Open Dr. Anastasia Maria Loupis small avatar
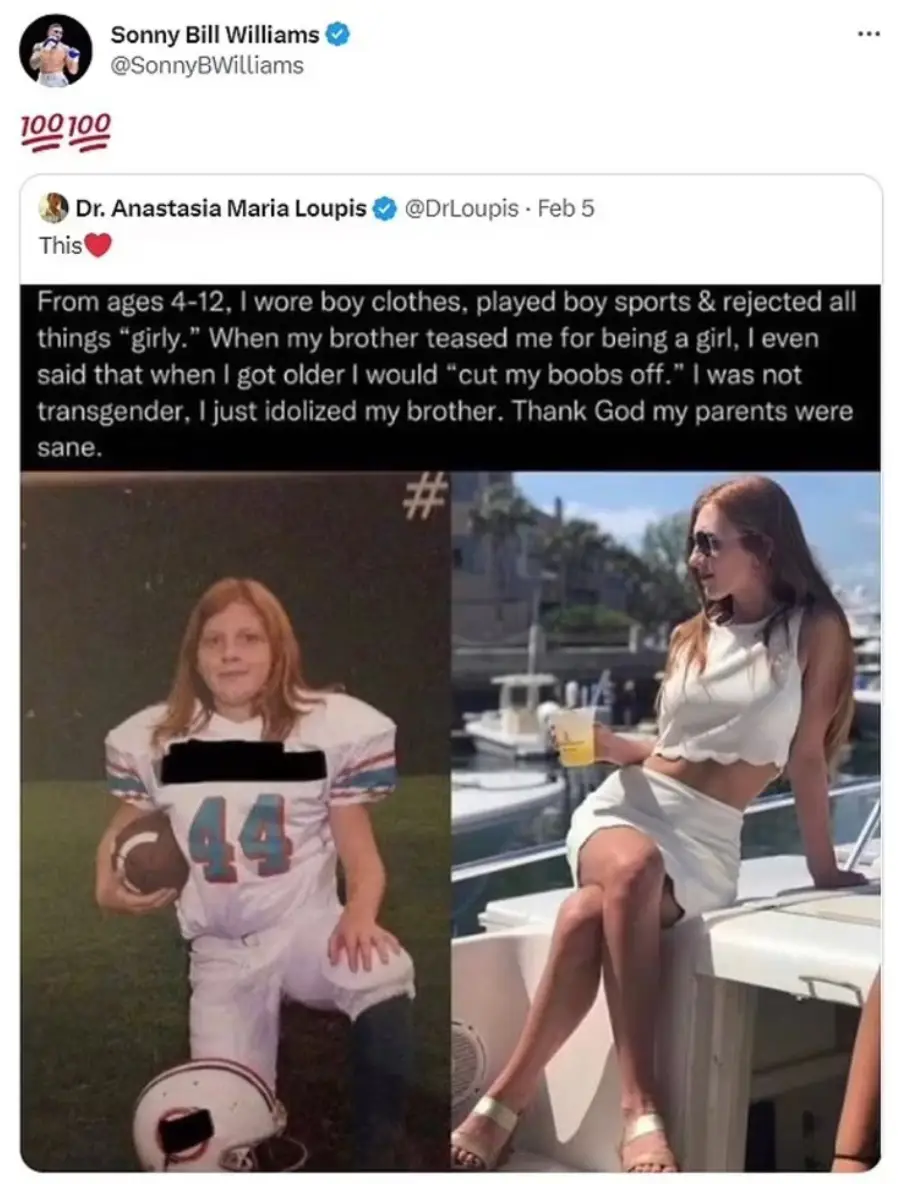 (53, 208)
